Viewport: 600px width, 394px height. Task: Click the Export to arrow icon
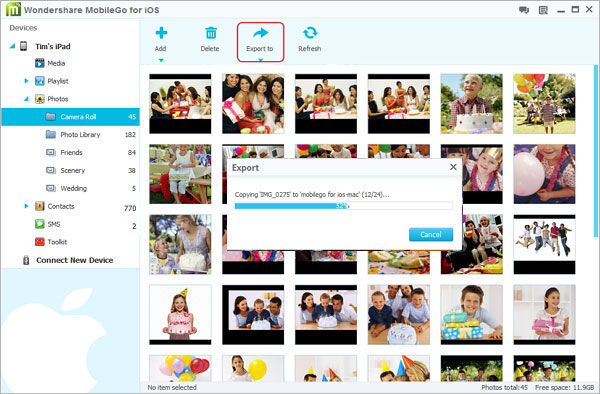[x=260, y=33]
